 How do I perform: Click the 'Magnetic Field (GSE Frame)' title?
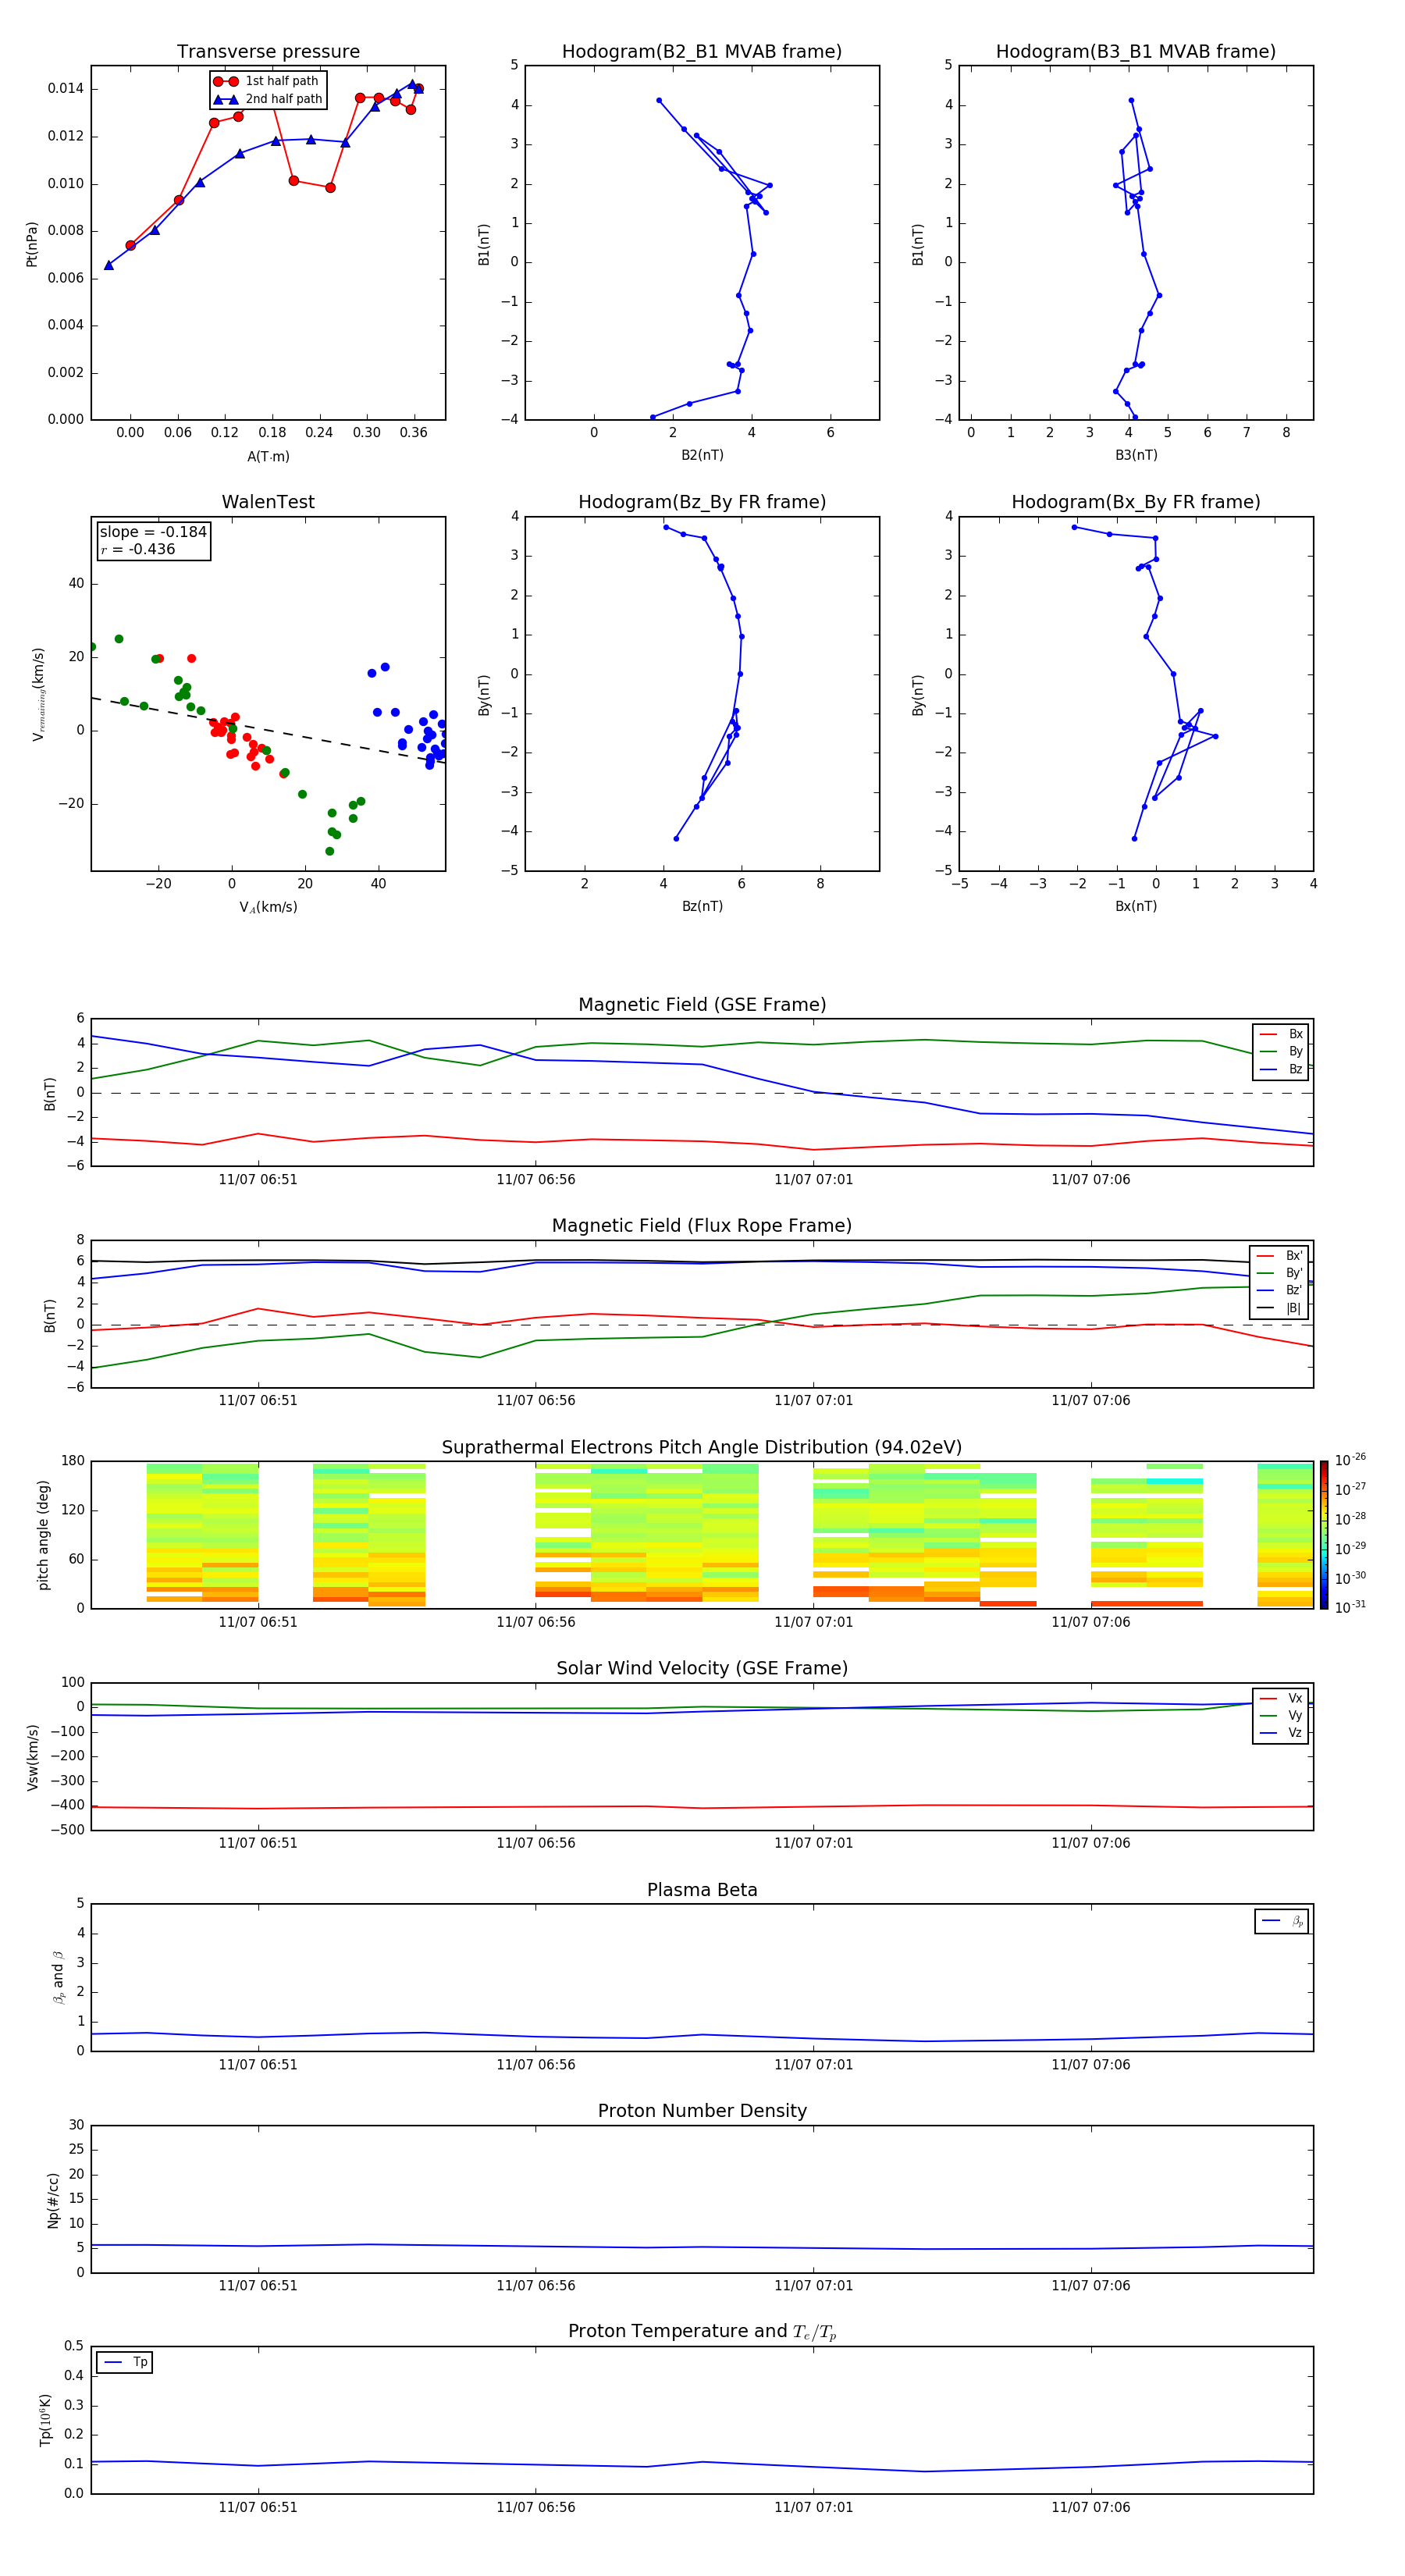point(702,1005)
